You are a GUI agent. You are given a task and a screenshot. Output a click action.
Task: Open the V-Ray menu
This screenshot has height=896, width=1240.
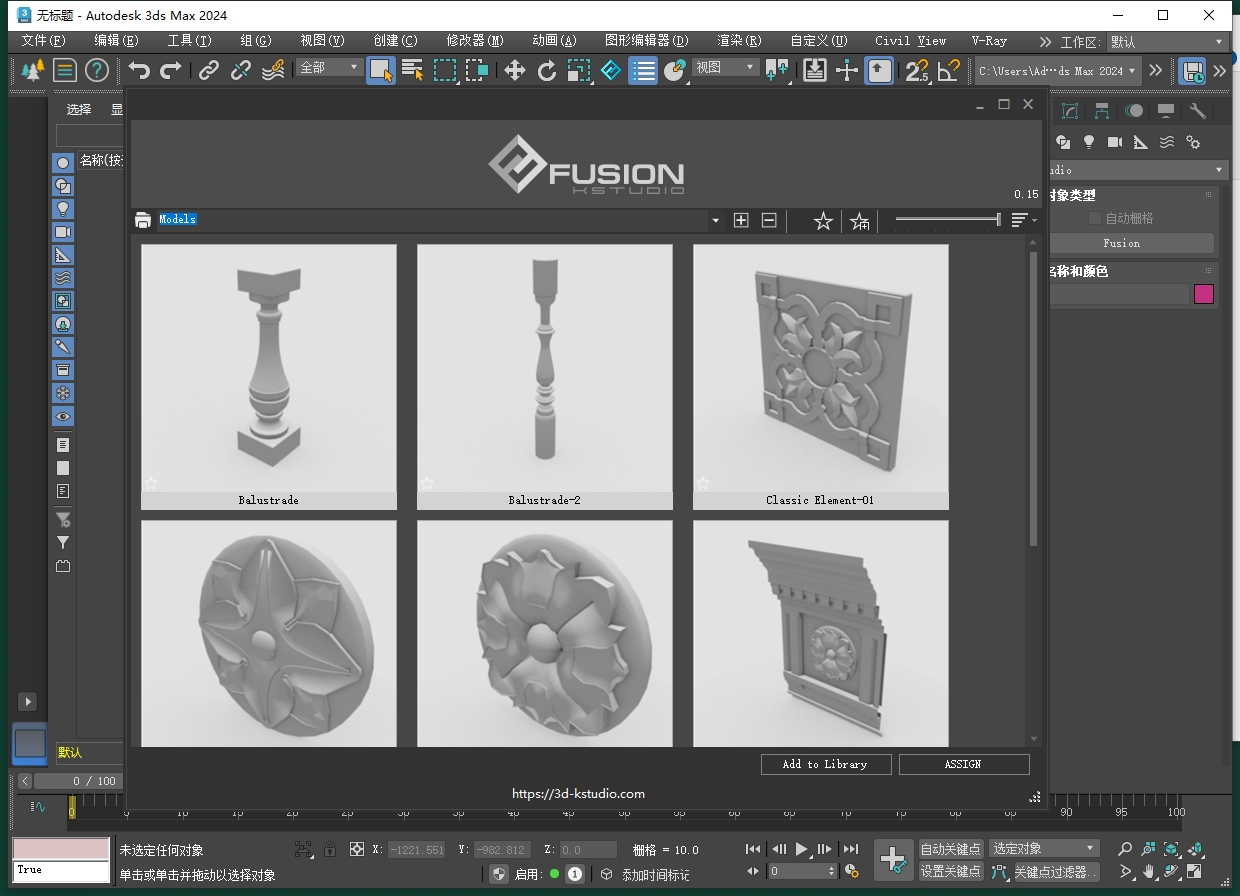click(989, 41)
